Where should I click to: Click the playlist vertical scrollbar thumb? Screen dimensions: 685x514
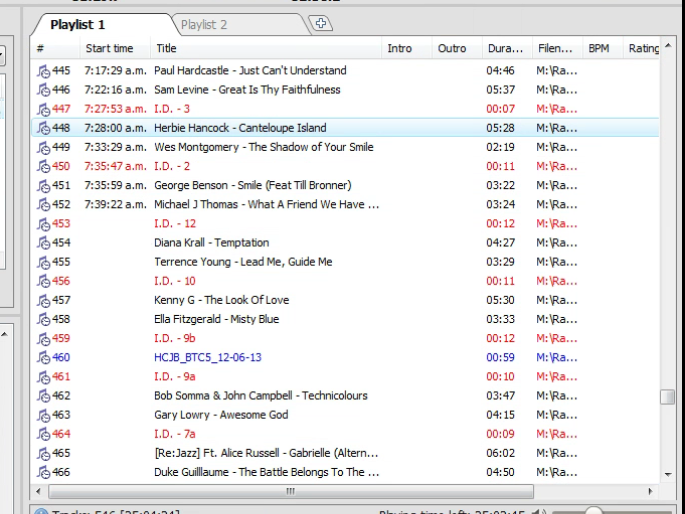(668, 397)
